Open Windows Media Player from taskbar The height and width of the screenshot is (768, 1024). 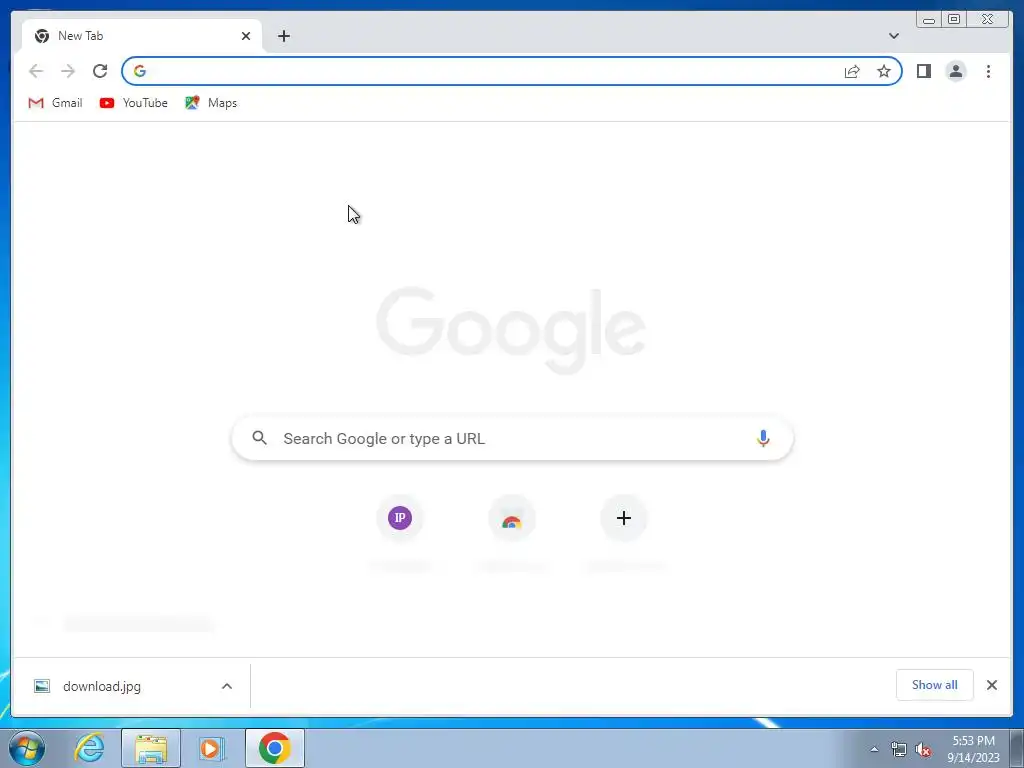pyautogui.click(x=212, y=748)
